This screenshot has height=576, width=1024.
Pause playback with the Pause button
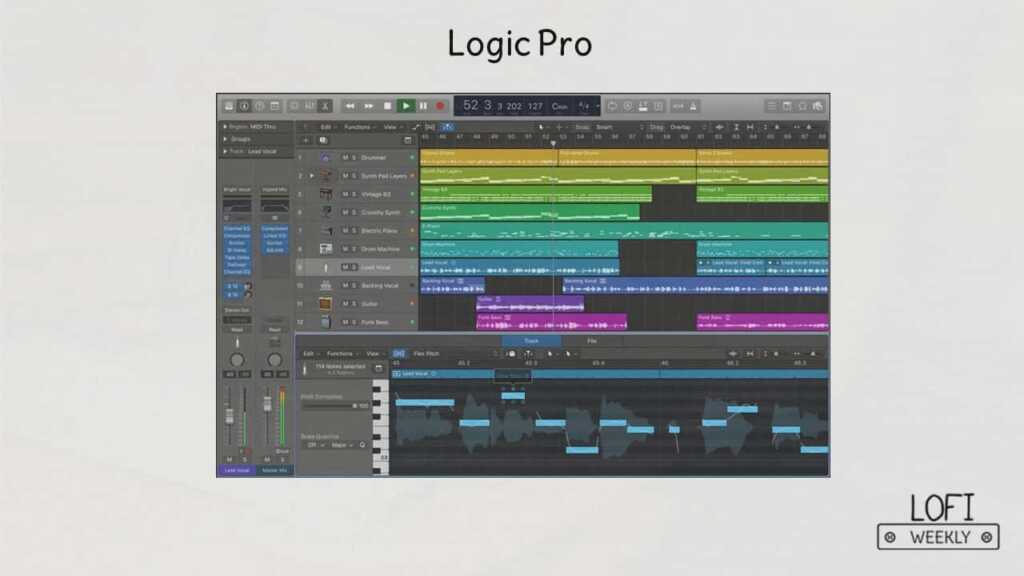tap(422, 106)
